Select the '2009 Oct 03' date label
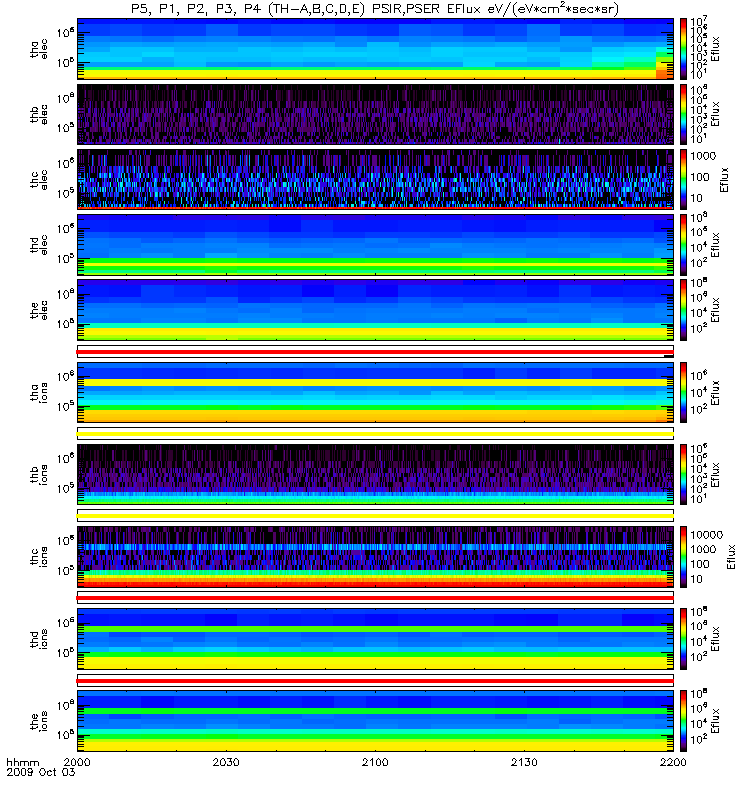 41,772
